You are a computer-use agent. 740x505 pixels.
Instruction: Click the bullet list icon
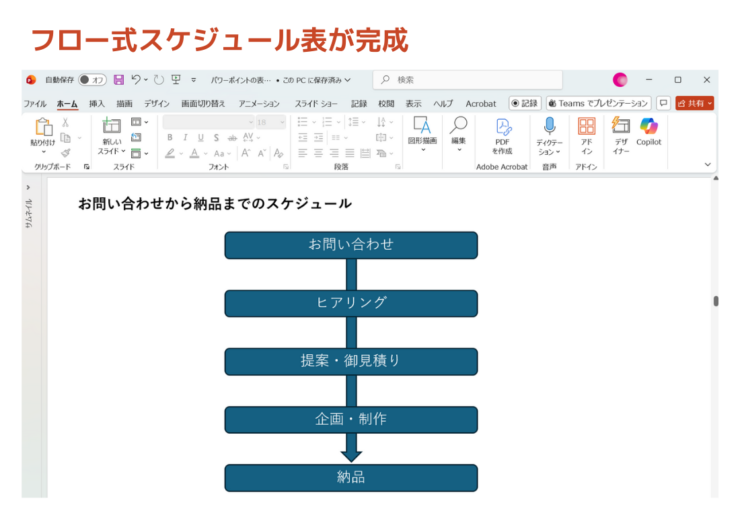pos(303,122)
